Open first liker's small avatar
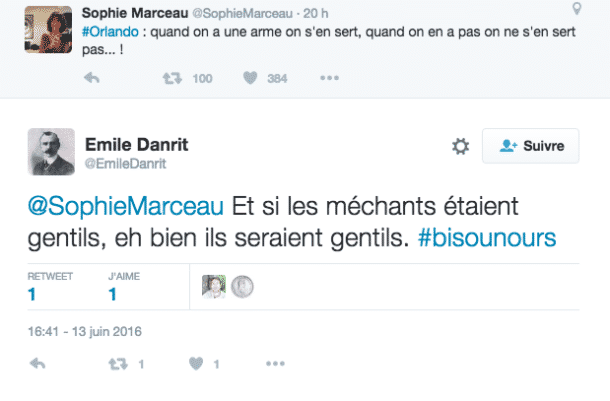The height and width of the screenshot is (401, 610). (x=213, y=288)
